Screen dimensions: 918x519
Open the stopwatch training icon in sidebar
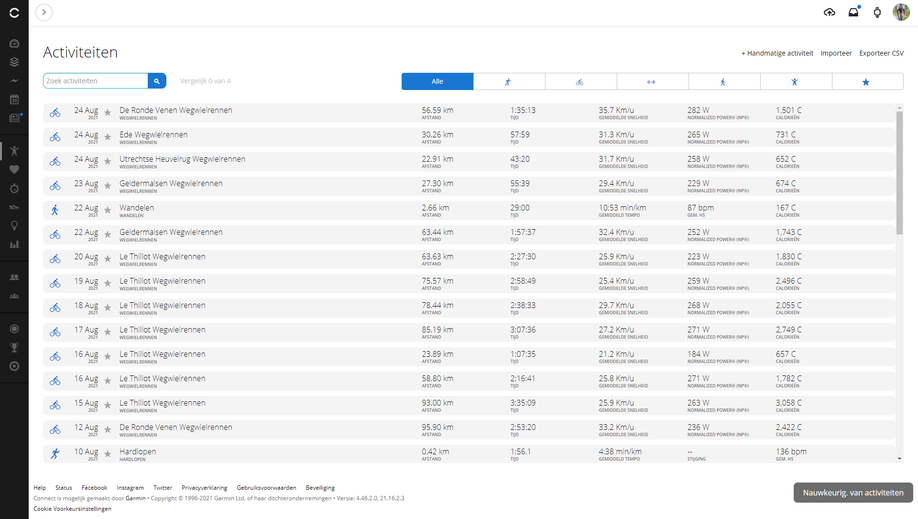pyautogui.click(x=14, y=188)
